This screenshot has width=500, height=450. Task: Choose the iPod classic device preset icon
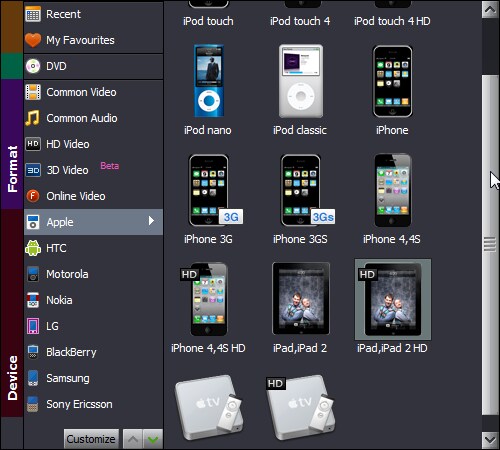(301, 81)
